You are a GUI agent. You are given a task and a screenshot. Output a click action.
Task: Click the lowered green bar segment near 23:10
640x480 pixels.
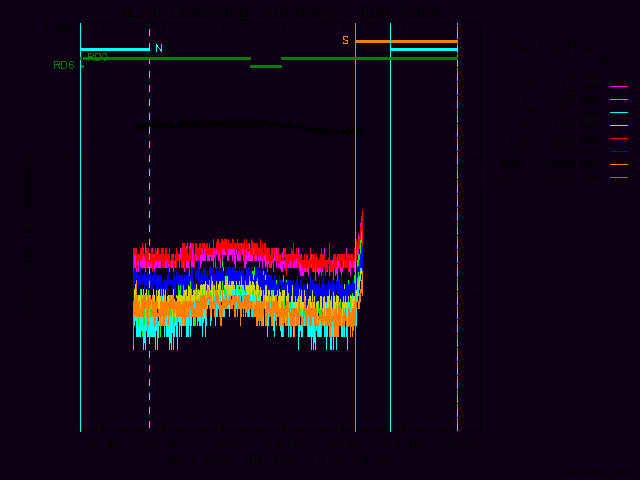(x=266, y=67)
